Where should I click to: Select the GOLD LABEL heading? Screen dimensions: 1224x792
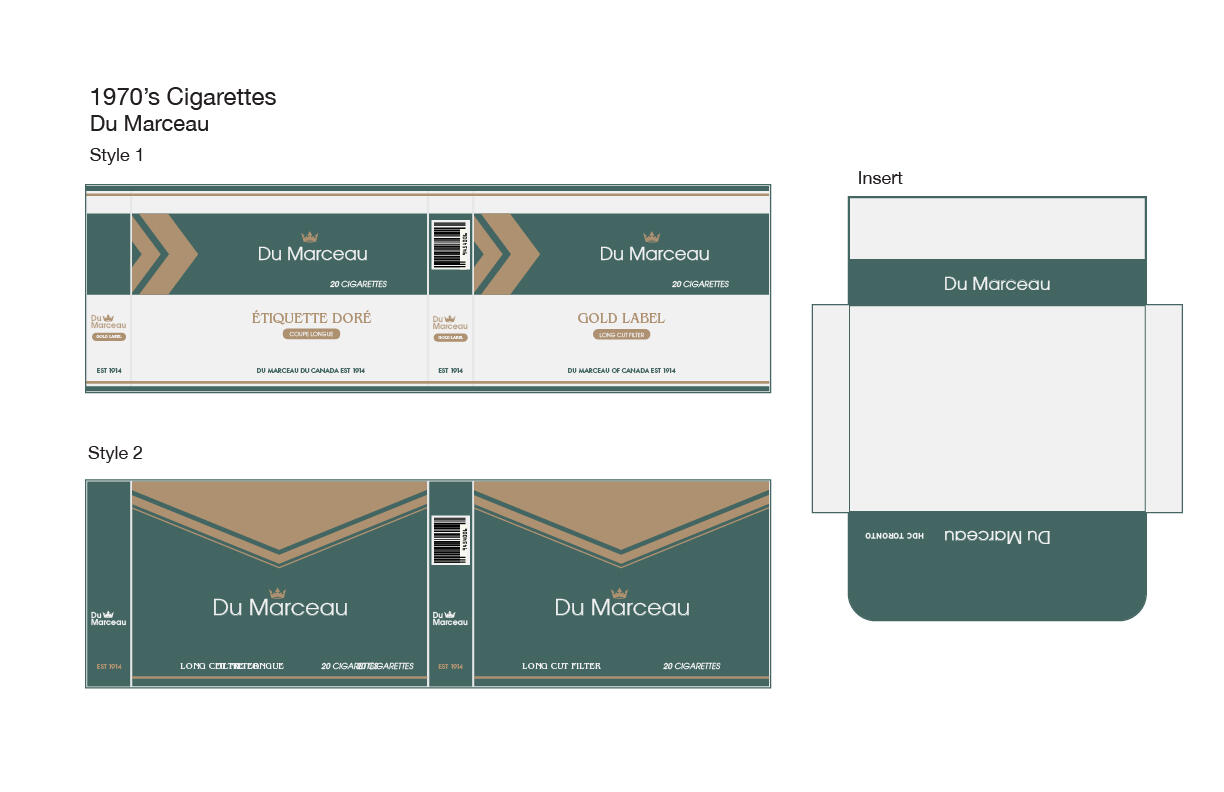pos(621,318)
